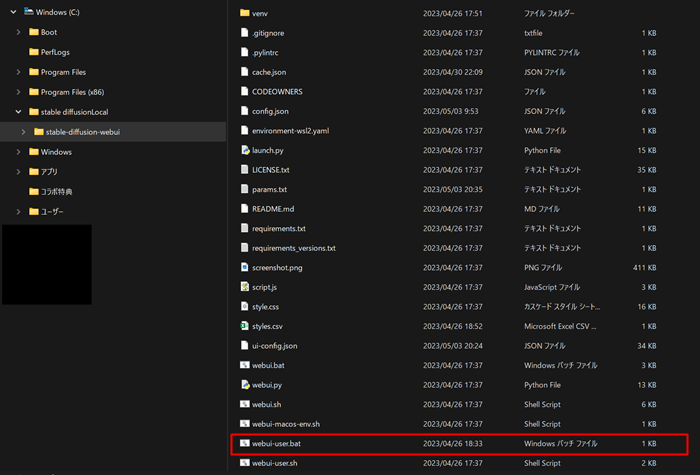This screenshot has width=700, height=475.
Task: Select the file name environment-wsl2.yaml
Action: [291, 130]
